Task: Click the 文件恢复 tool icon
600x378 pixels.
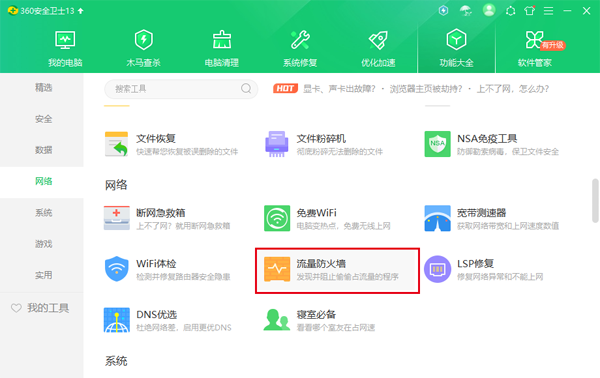Action: [x=116, y=144]
